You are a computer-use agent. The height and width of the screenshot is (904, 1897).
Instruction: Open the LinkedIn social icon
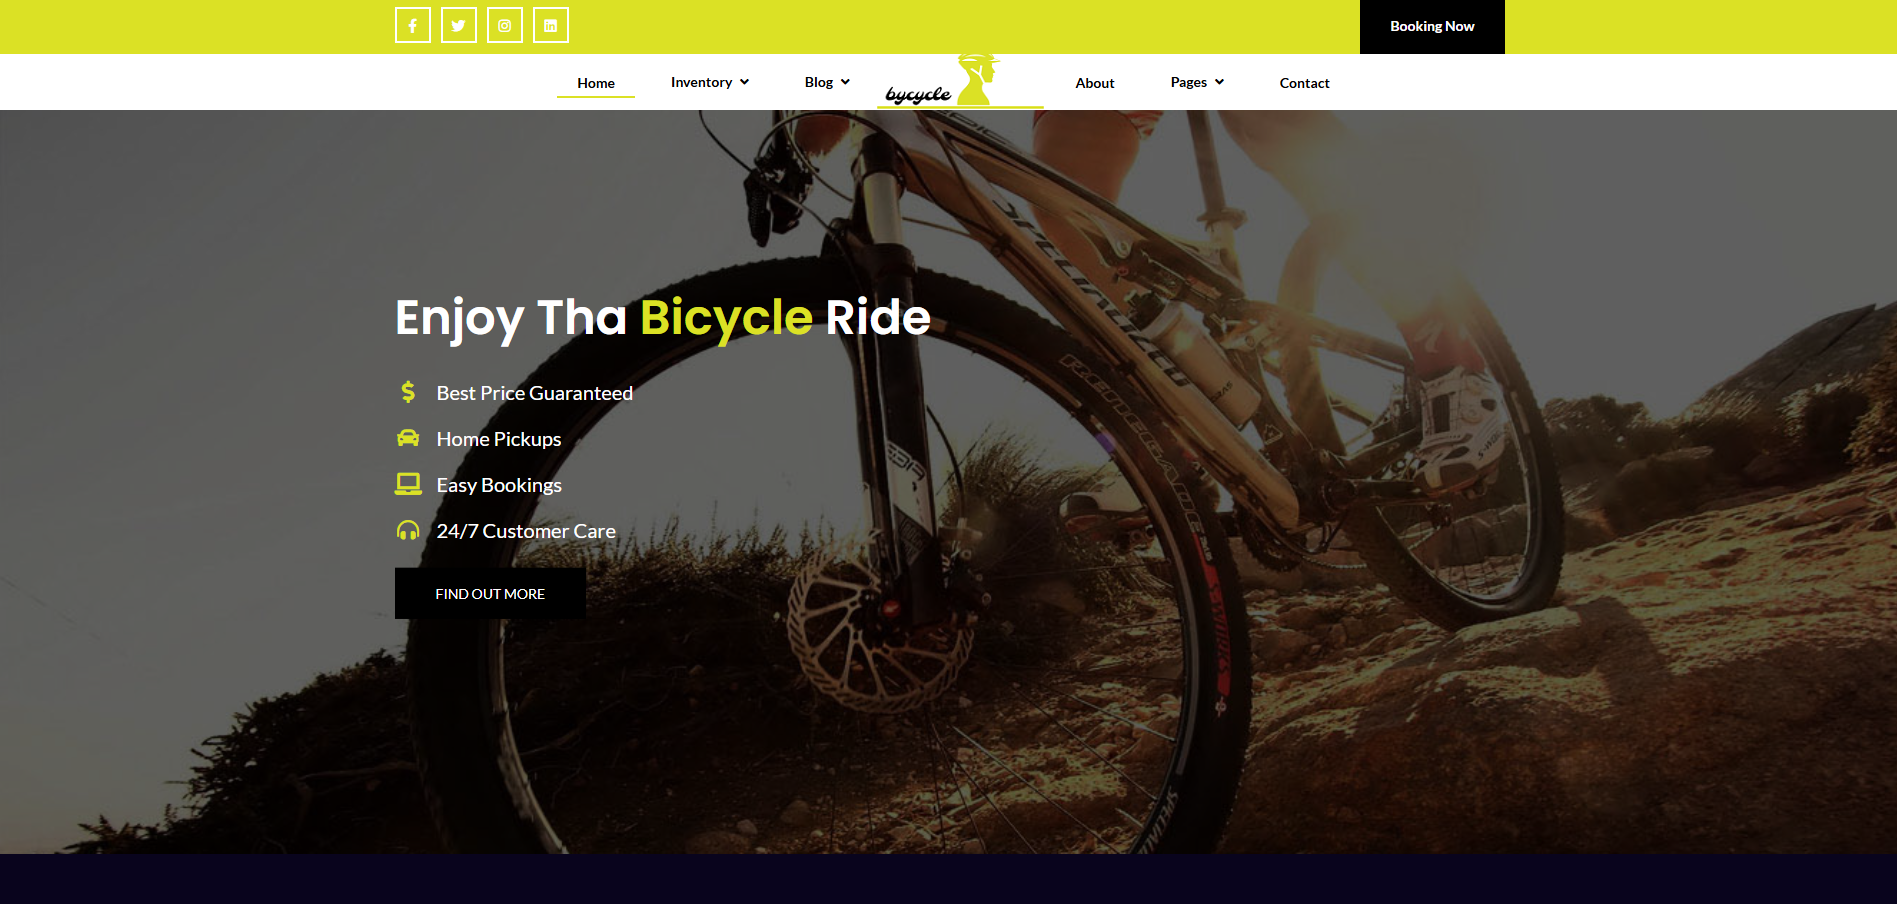coord(551,26)
